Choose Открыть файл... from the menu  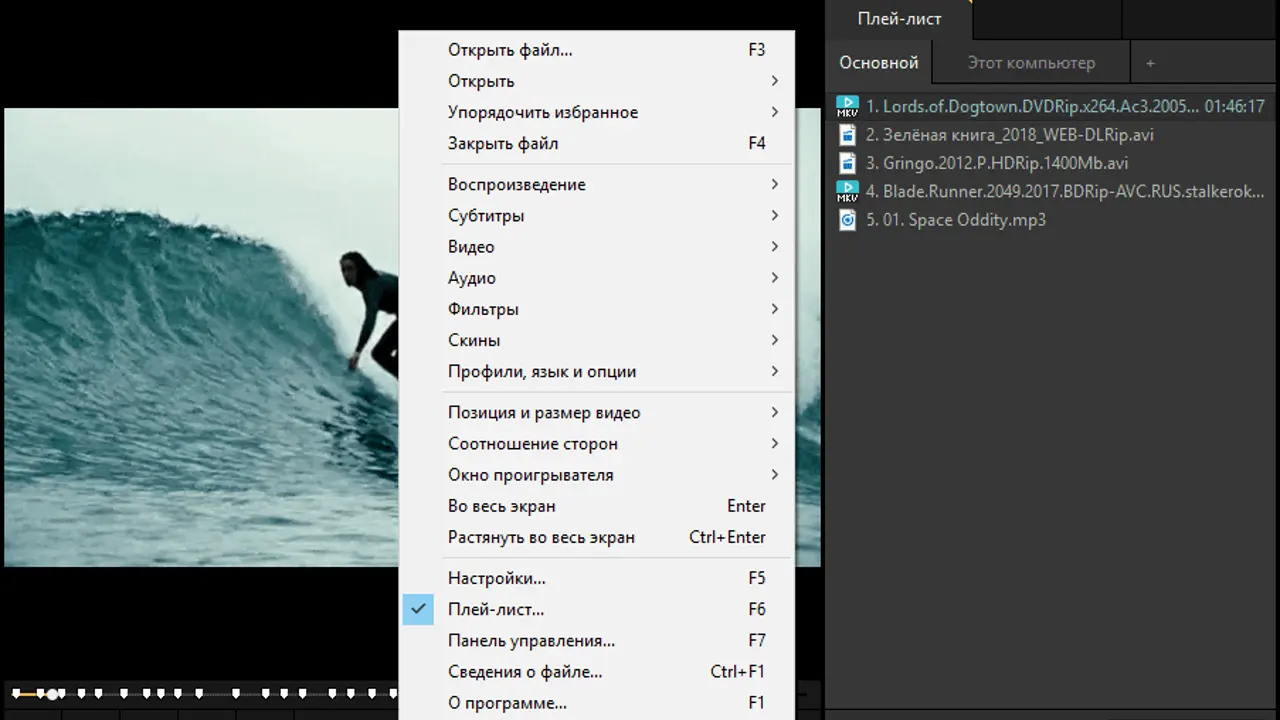(x=510, y=50)
